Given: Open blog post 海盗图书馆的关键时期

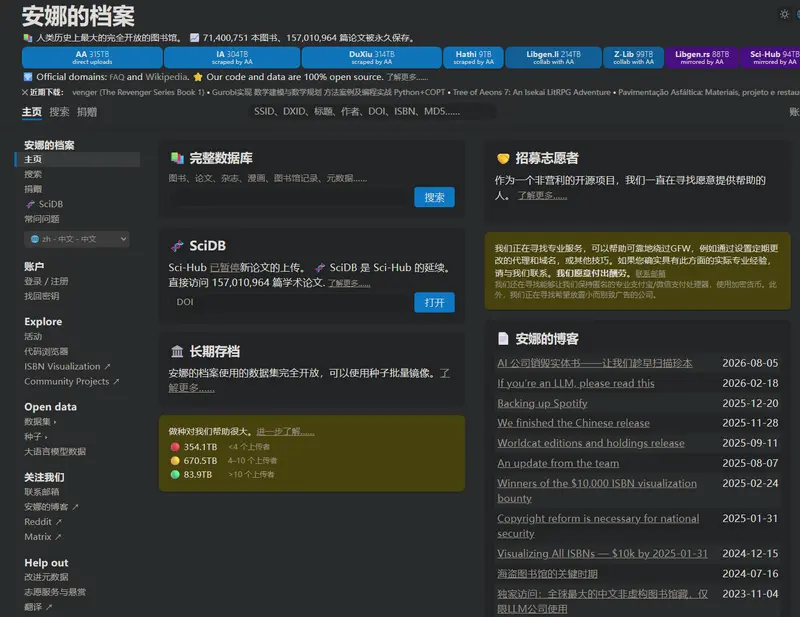Looking at the screenshot, I should 547,574.
